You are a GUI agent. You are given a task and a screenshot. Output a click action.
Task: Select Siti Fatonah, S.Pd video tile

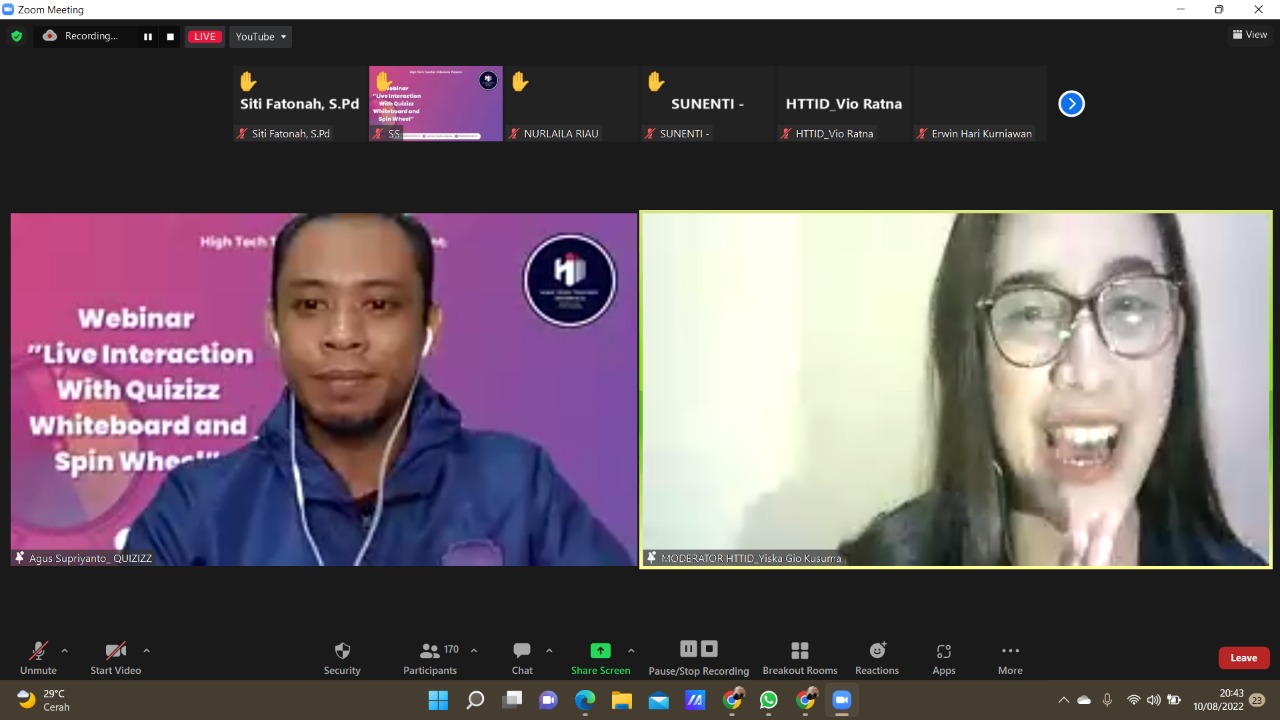tap(300, 103)
